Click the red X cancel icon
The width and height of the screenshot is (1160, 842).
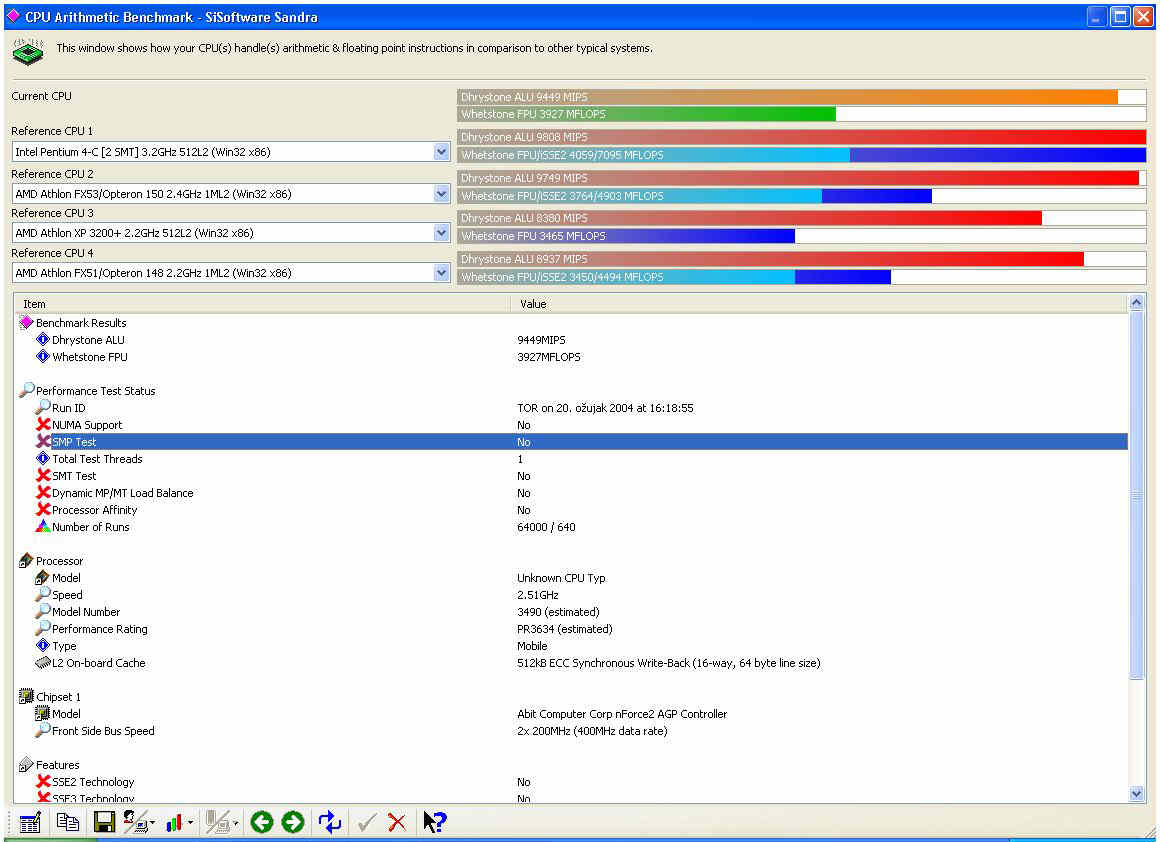397,822
